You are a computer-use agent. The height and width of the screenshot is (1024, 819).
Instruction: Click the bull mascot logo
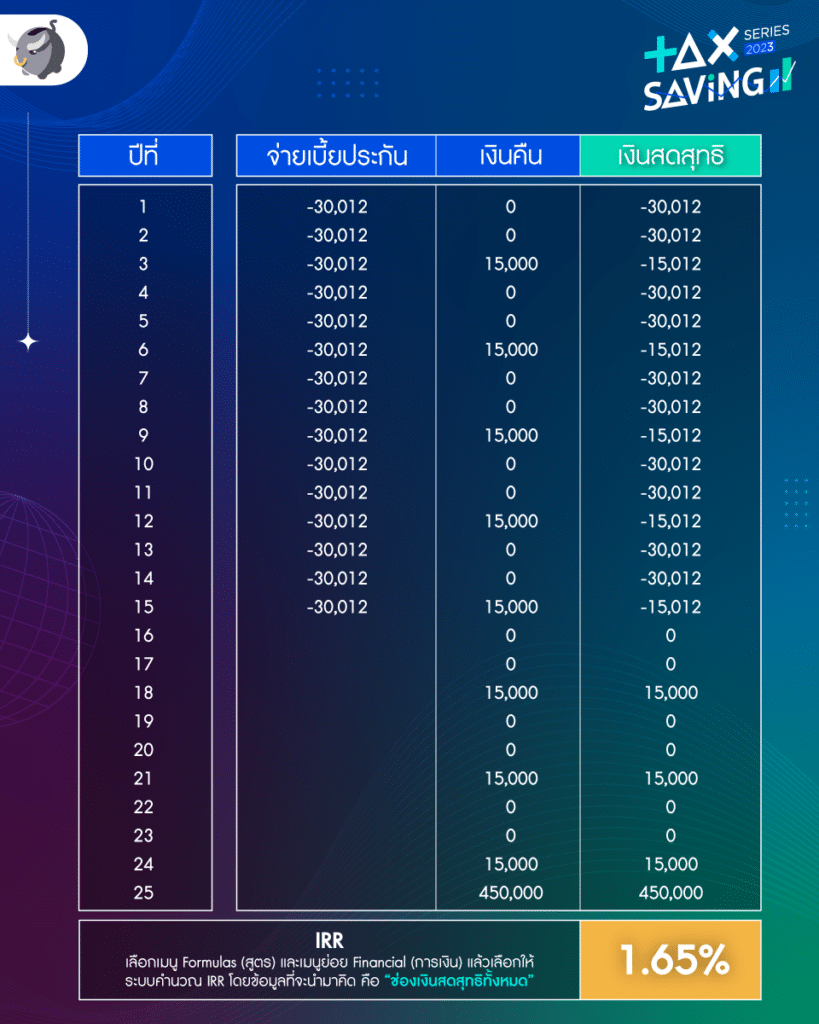pos(42,51)
